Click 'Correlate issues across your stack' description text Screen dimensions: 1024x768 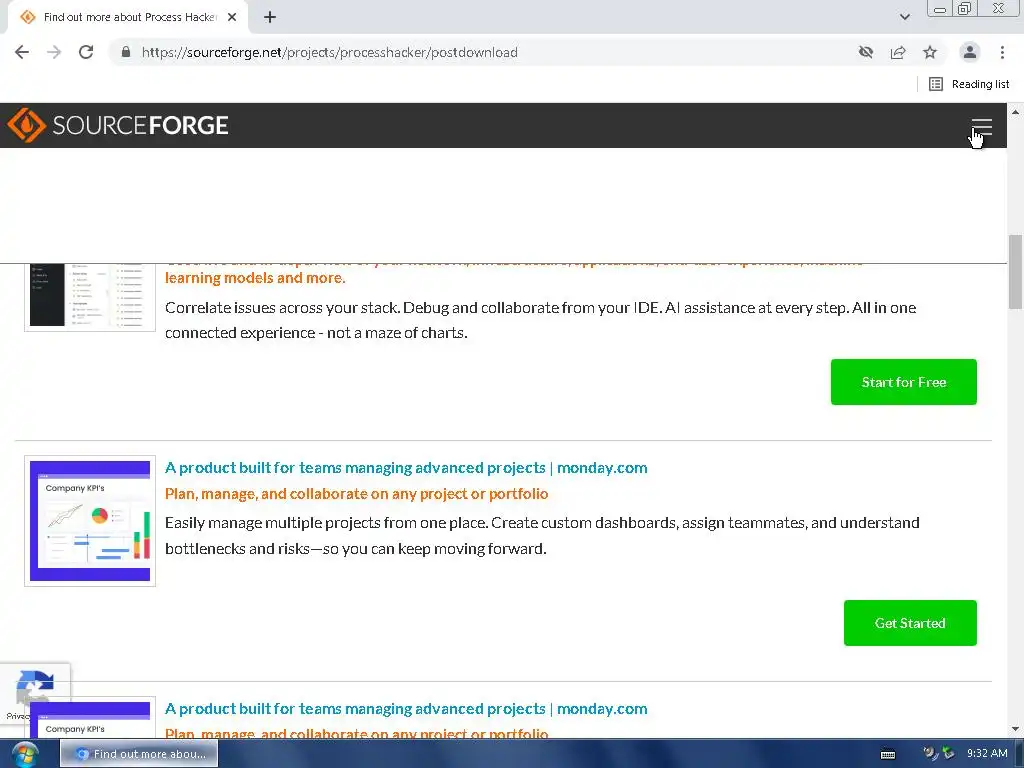(541, 320)
